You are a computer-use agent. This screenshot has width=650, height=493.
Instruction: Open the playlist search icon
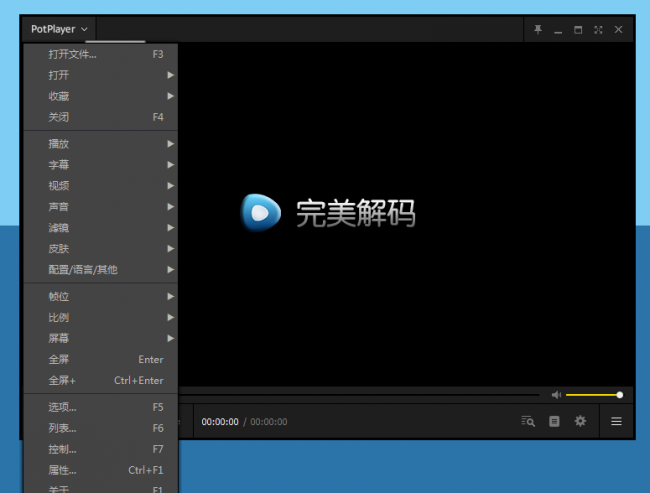528,421
